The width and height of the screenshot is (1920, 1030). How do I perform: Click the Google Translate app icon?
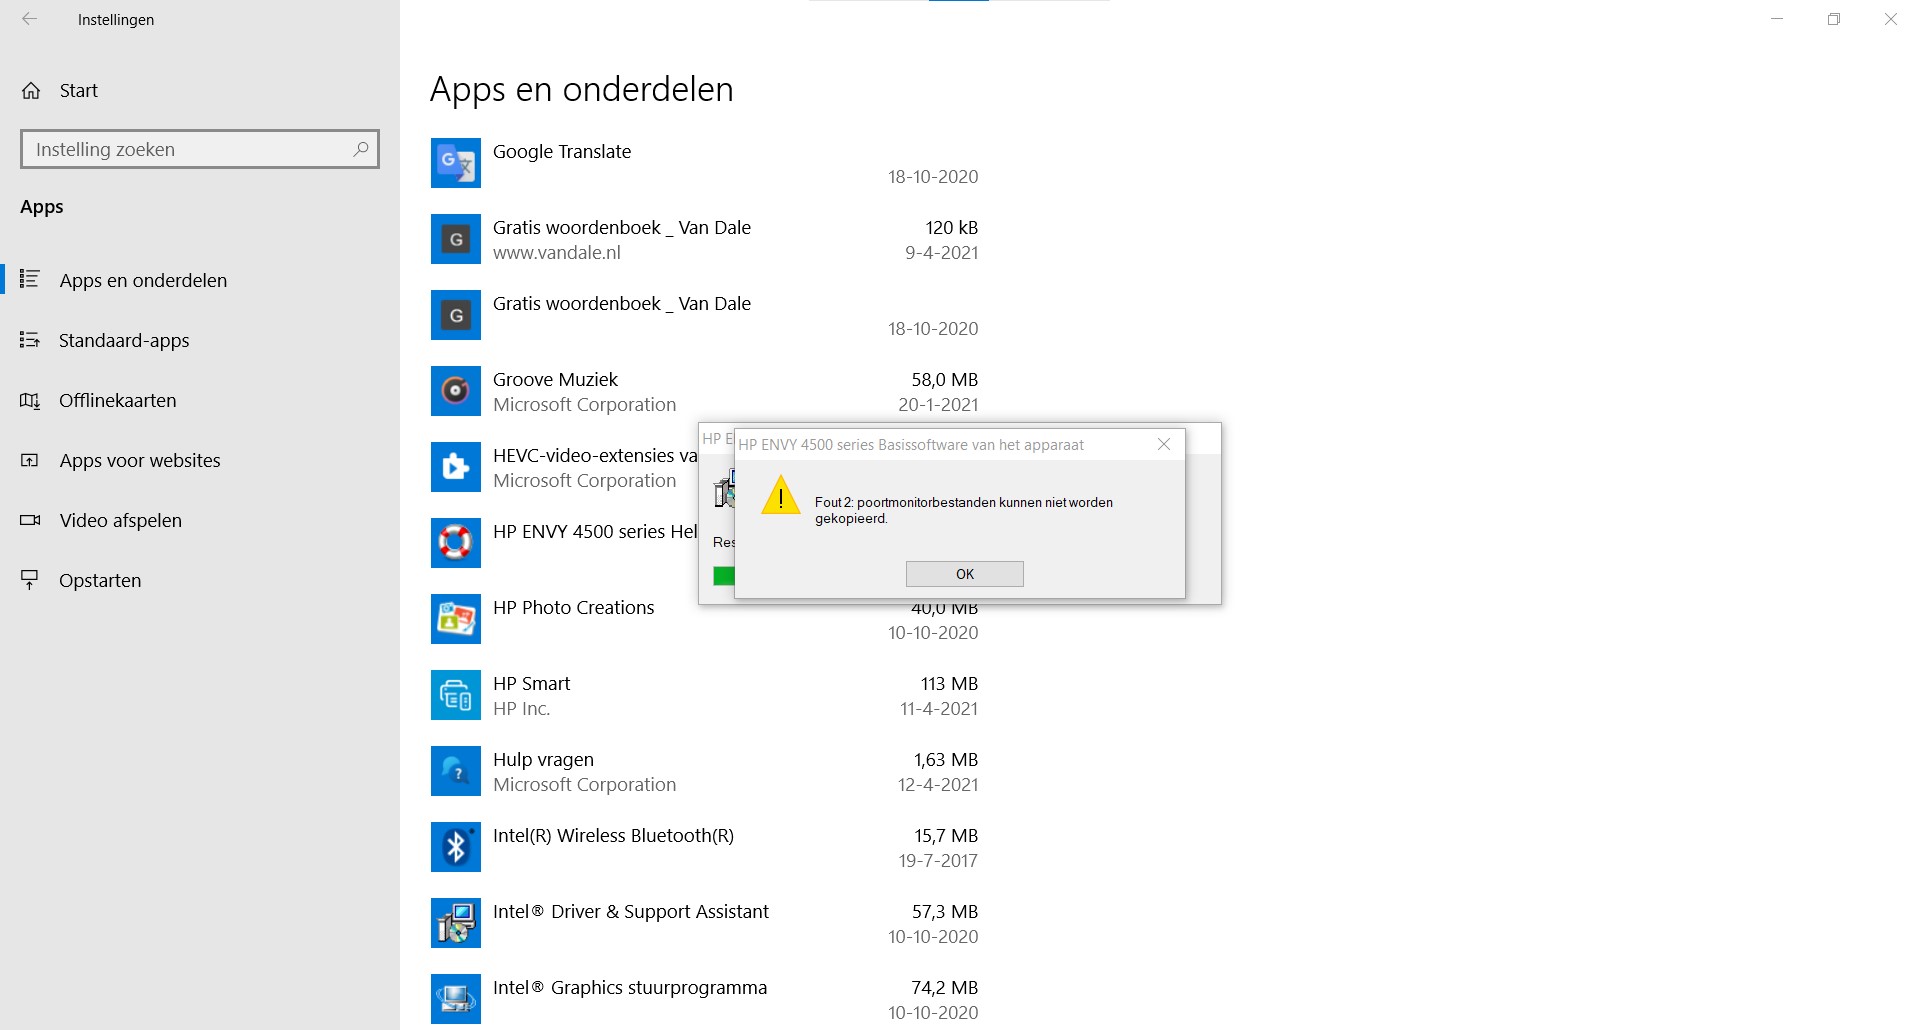(456, 163)
